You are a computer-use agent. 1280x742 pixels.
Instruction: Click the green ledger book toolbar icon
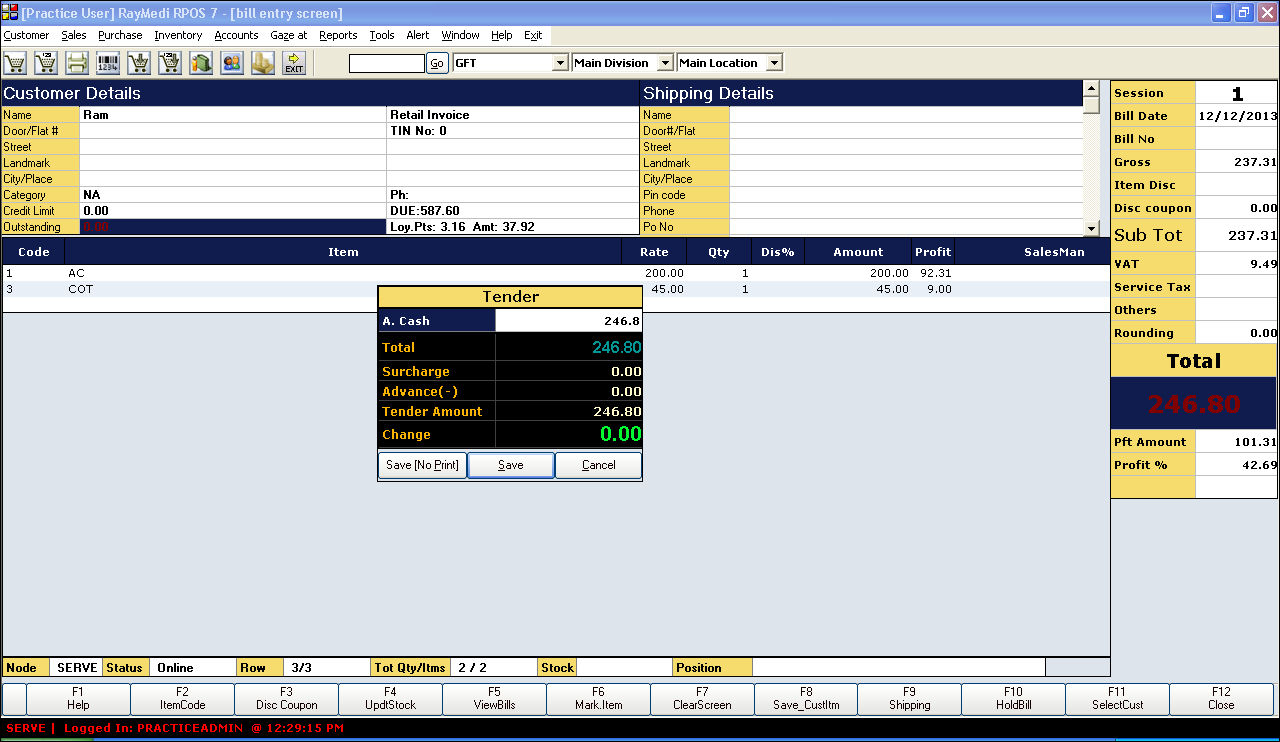click(201, 63)
